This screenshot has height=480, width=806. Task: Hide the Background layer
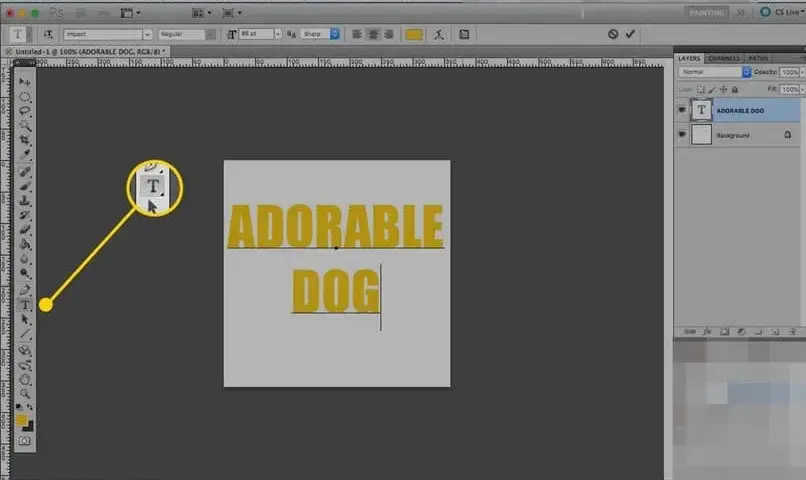click(682, 135)
